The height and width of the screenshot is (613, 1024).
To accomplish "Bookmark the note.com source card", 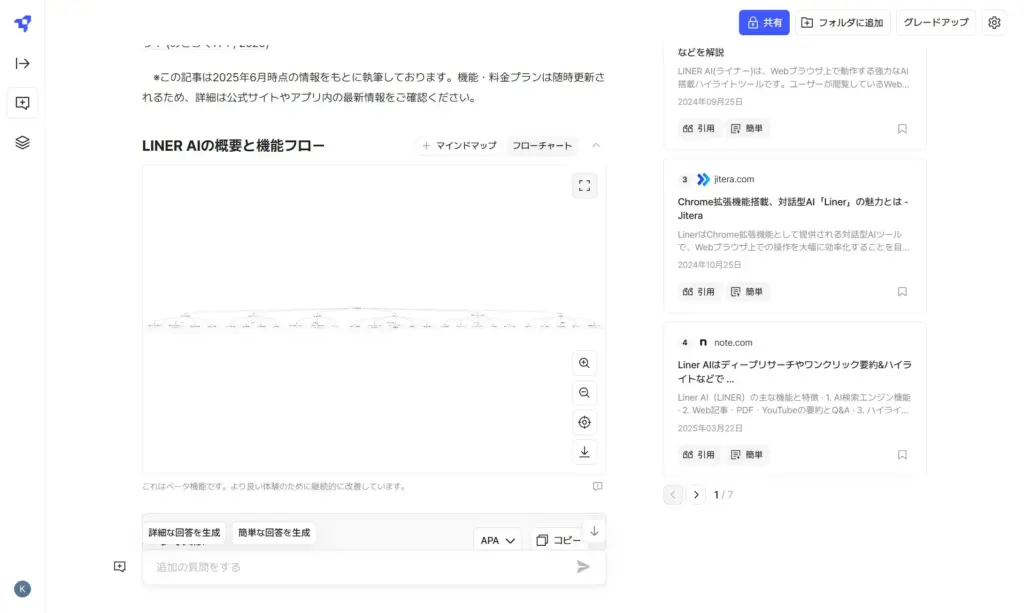I will pyautogui.click(x=902, y=454).
